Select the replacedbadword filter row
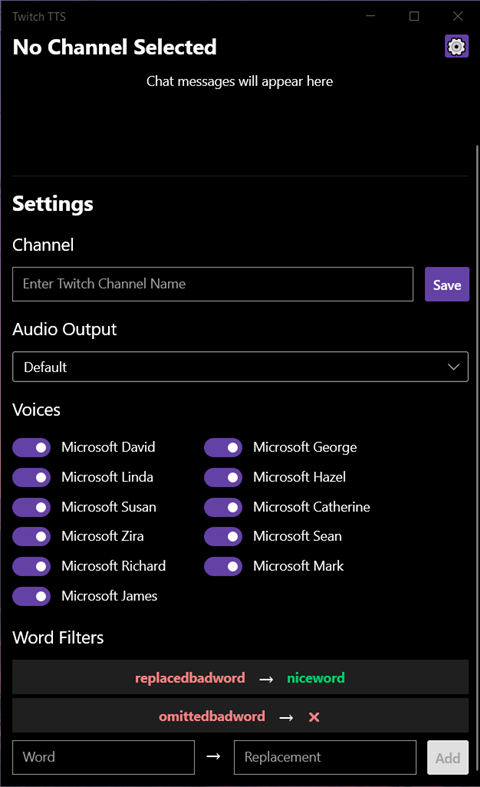Image resolution: width=480 pixels, height=787 pixels. [x=241, y=678]
